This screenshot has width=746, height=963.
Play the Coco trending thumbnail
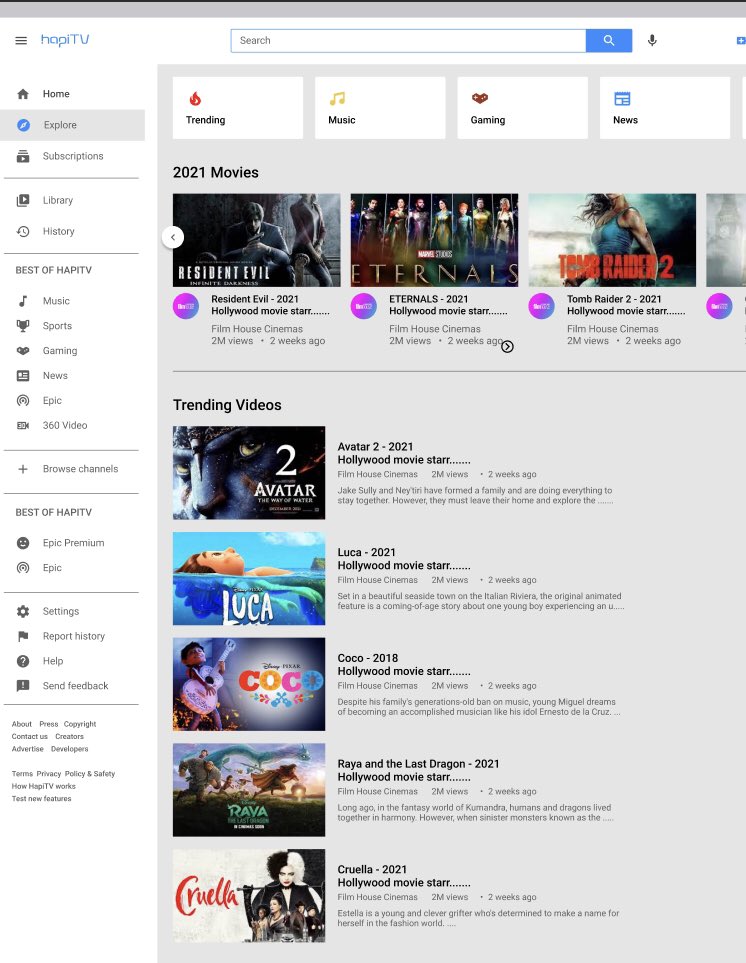249,684
